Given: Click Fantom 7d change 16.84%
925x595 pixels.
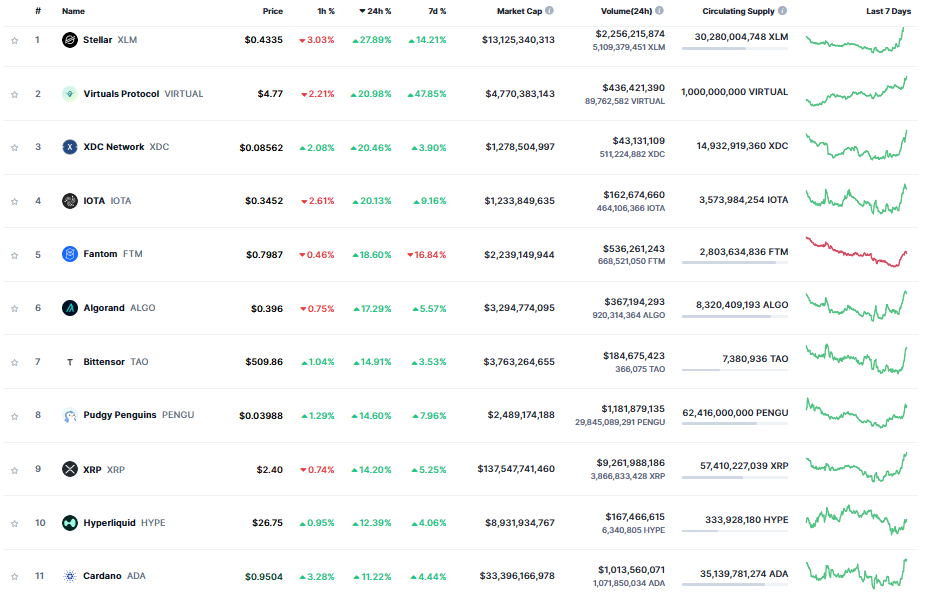Looking at the screenshot, I should tap(427, 255).
